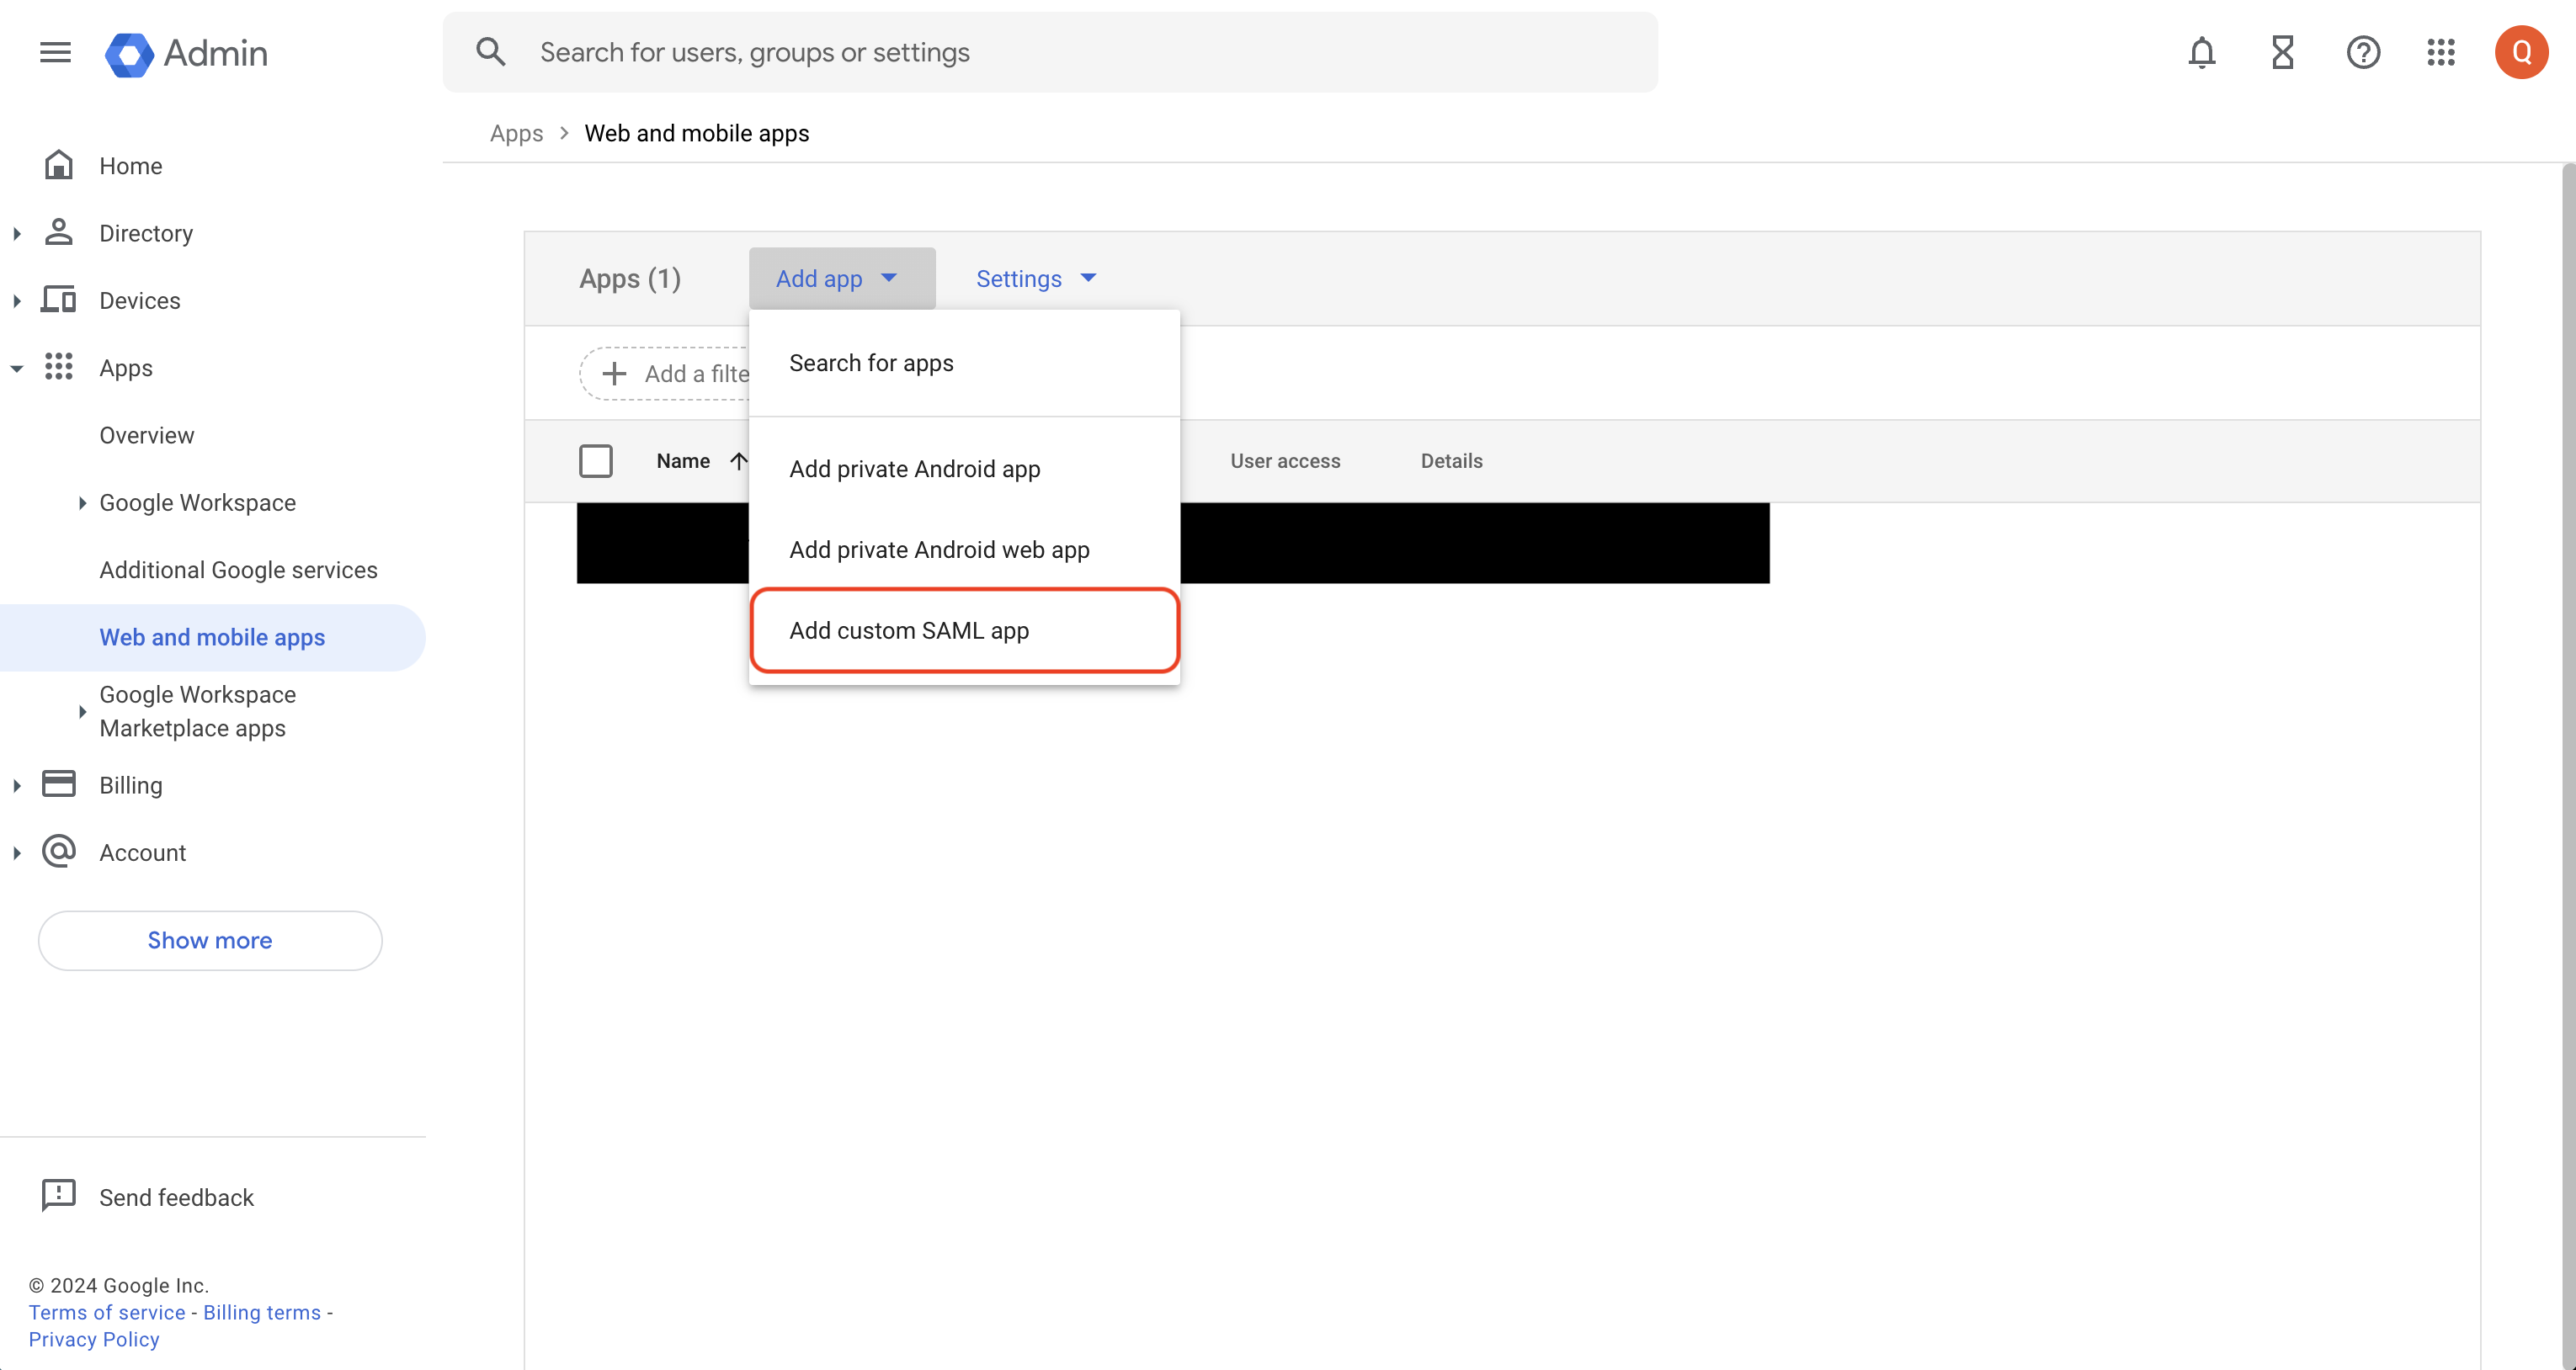Open the help question mark icon

[x=2363, y=52]
